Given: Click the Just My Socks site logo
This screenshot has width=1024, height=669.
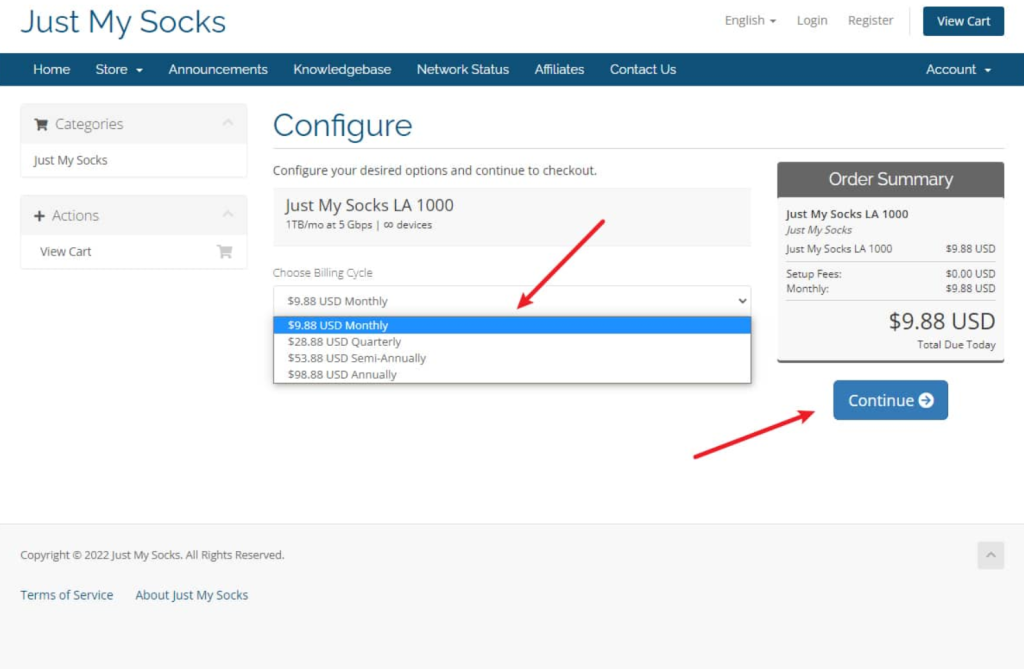Looking at the screenshot, I should pos(123,22).
